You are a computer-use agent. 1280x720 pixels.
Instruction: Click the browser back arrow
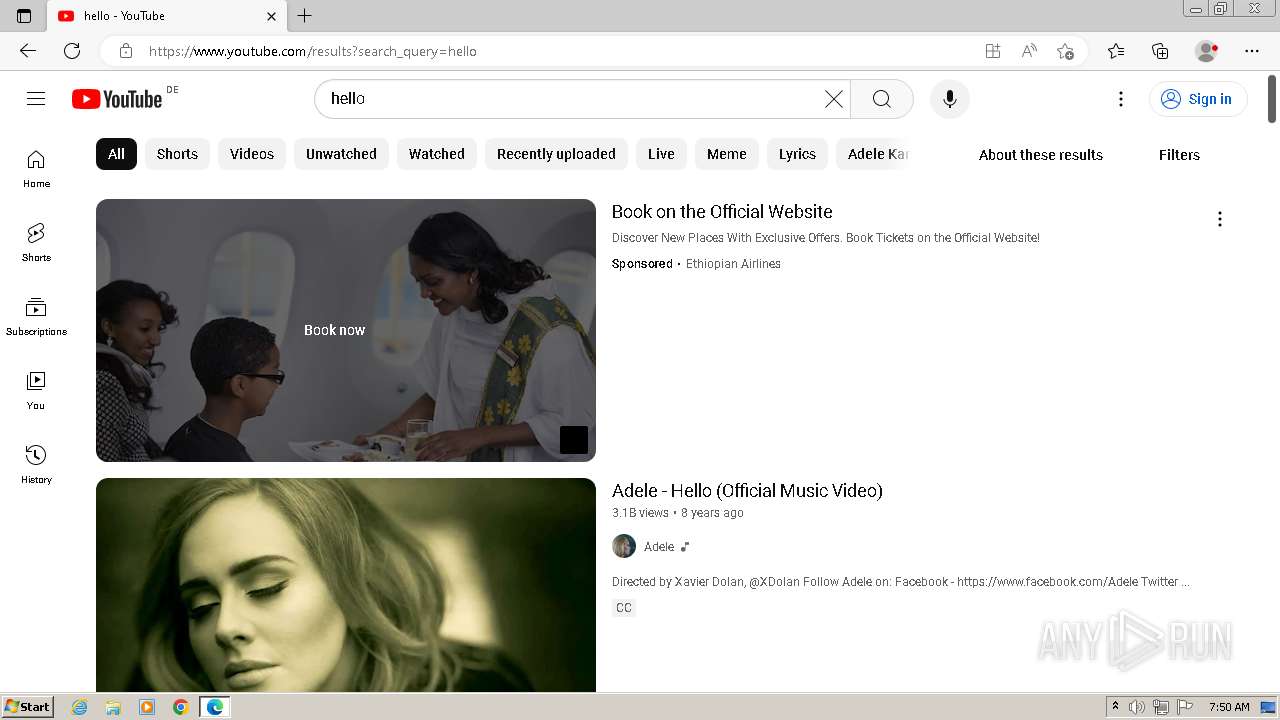[28, 51]
